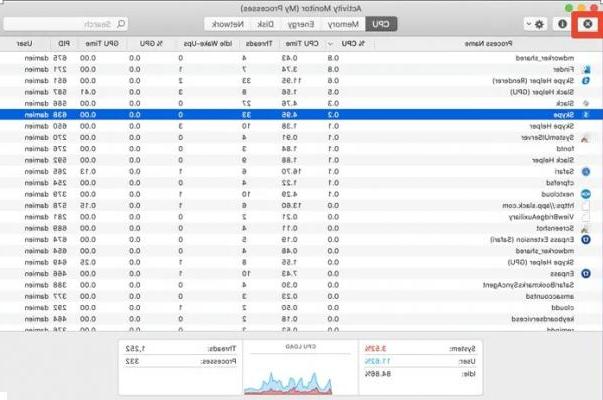Screen dimensions: 603x400
Task: Sort by the GPU Time column header
Action: (102, 43)
